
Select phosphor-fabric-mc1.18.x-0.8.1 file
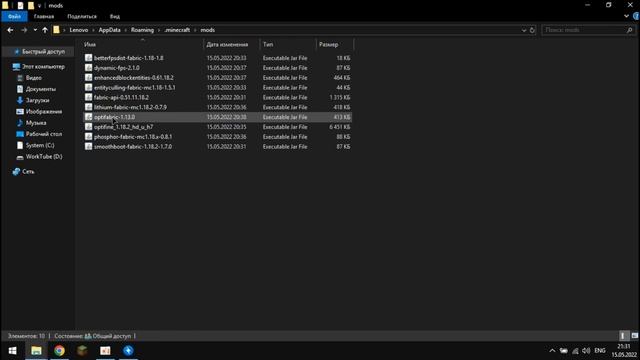coord(133,137)
